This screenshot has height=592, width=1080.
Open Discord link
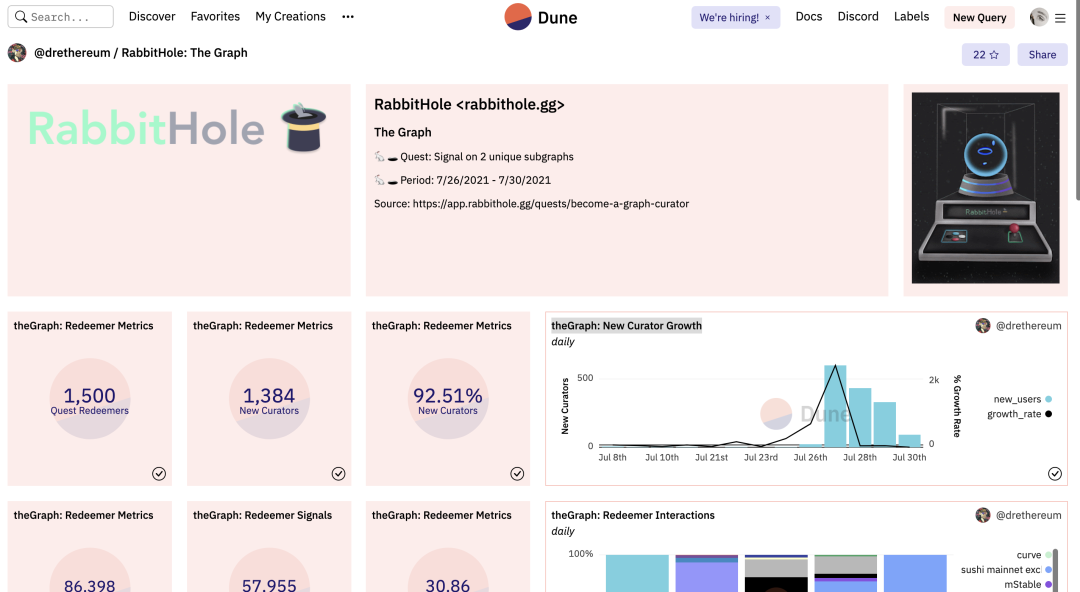[858, 17]
